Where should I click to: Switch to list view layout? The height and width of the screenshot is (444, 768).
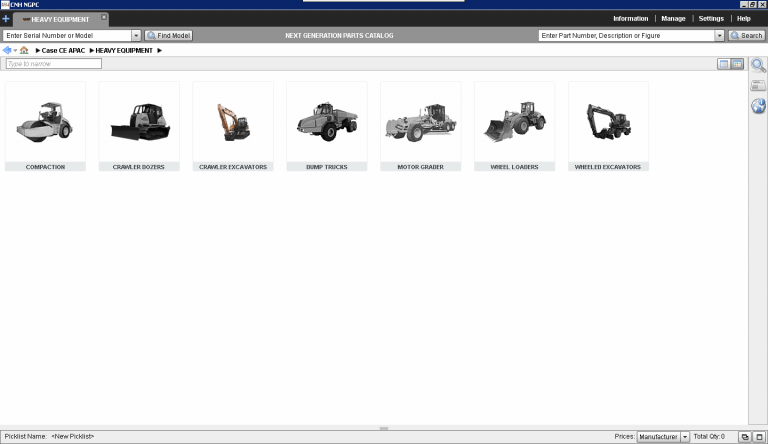[x=723, y=64]
